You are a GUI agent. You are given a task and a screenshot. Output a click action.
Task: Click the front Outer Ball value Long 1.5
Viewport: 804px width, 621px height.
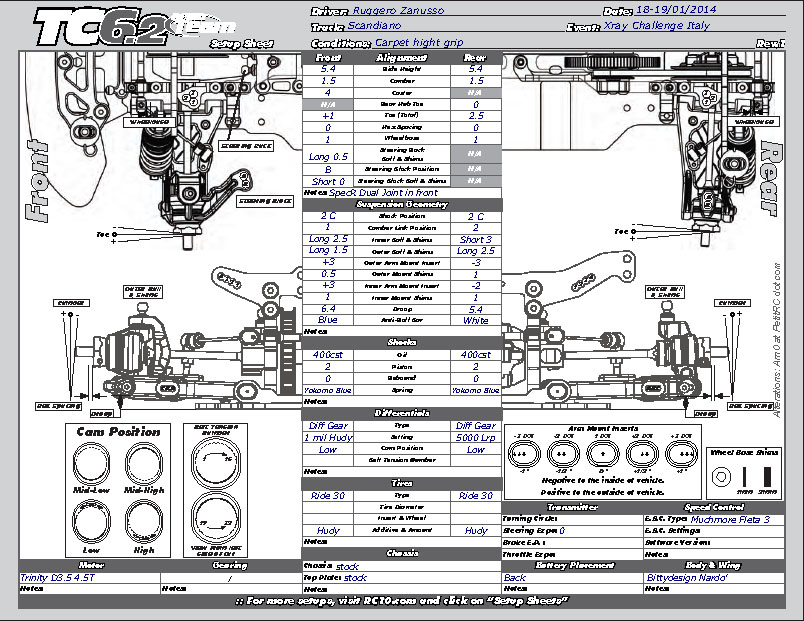pos(328,250)
